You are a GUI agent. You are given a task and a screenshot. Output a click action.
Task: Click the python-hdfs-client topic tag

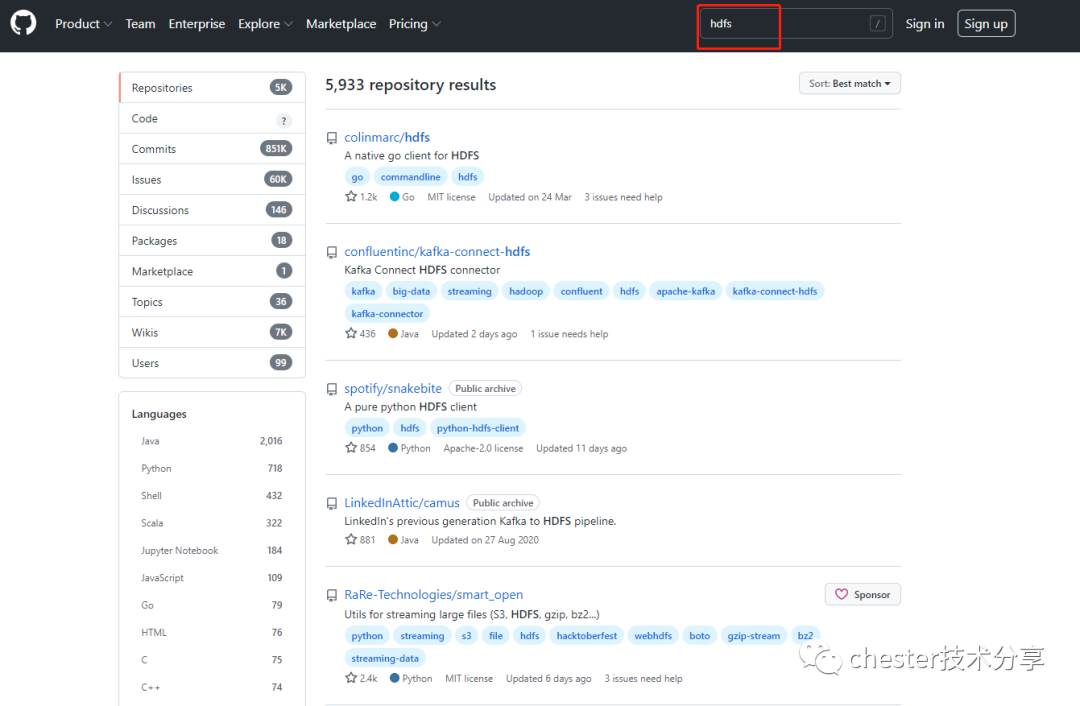(x=478, y=428)
